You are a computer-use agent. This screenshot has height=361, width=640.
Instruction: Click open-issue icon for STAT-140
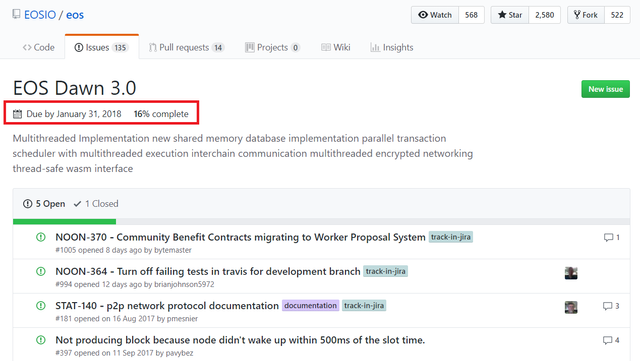point(41,306)
